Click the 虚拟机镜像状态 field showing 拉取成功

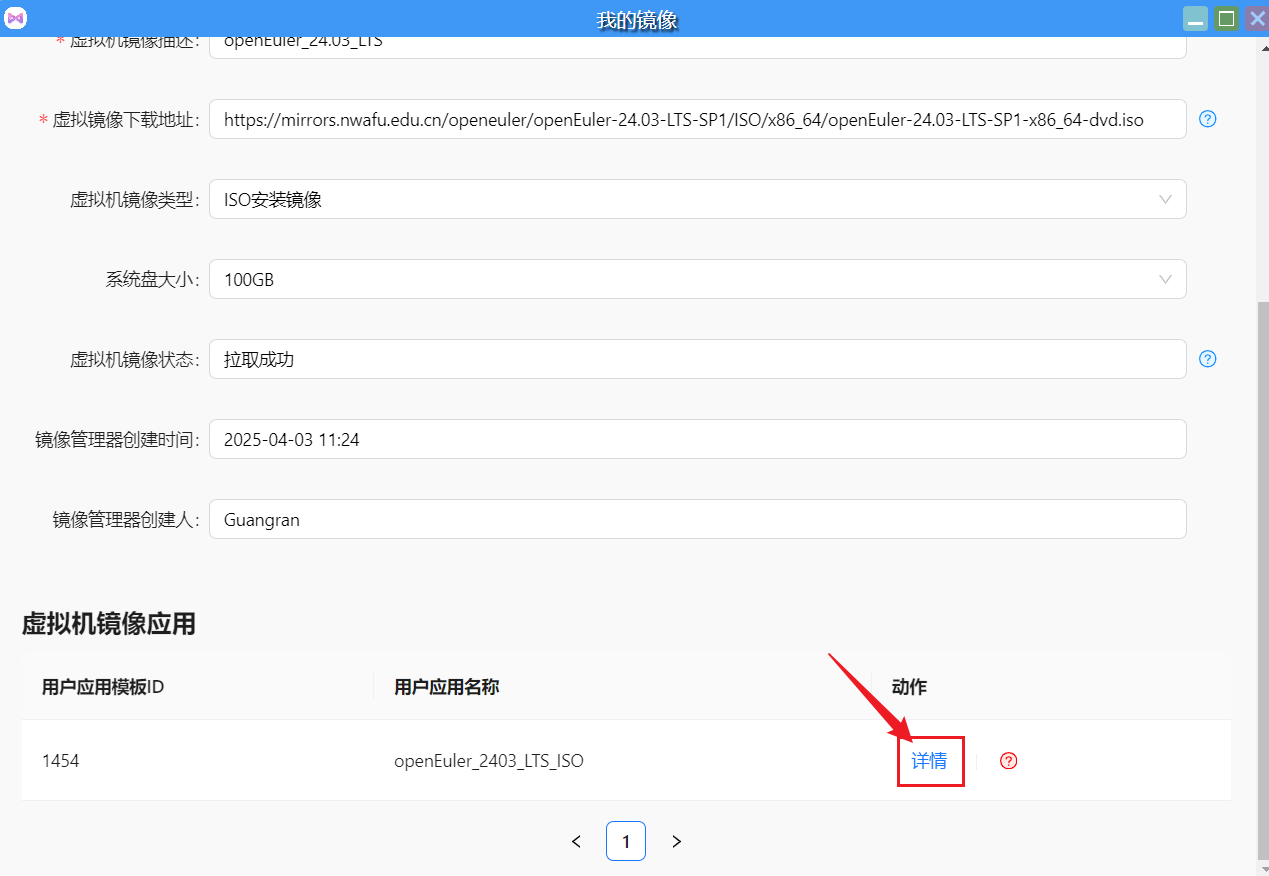pyautogui.click(x=698, y=359)
